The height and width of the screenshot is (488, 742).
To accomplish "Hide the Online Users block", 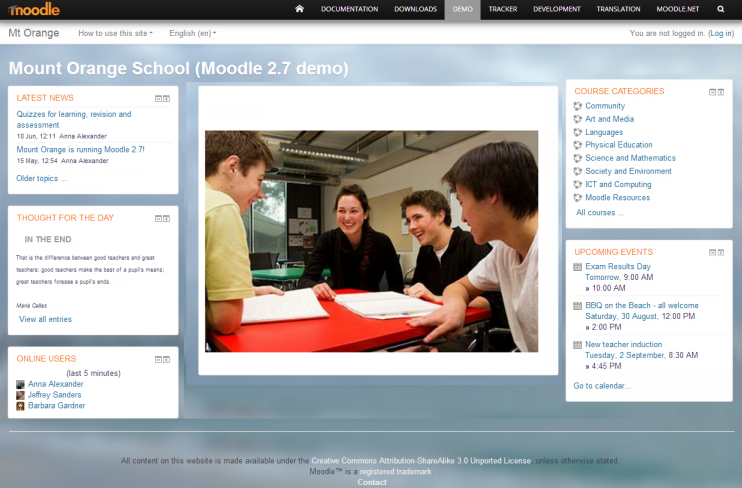I will tap(159, 359).
